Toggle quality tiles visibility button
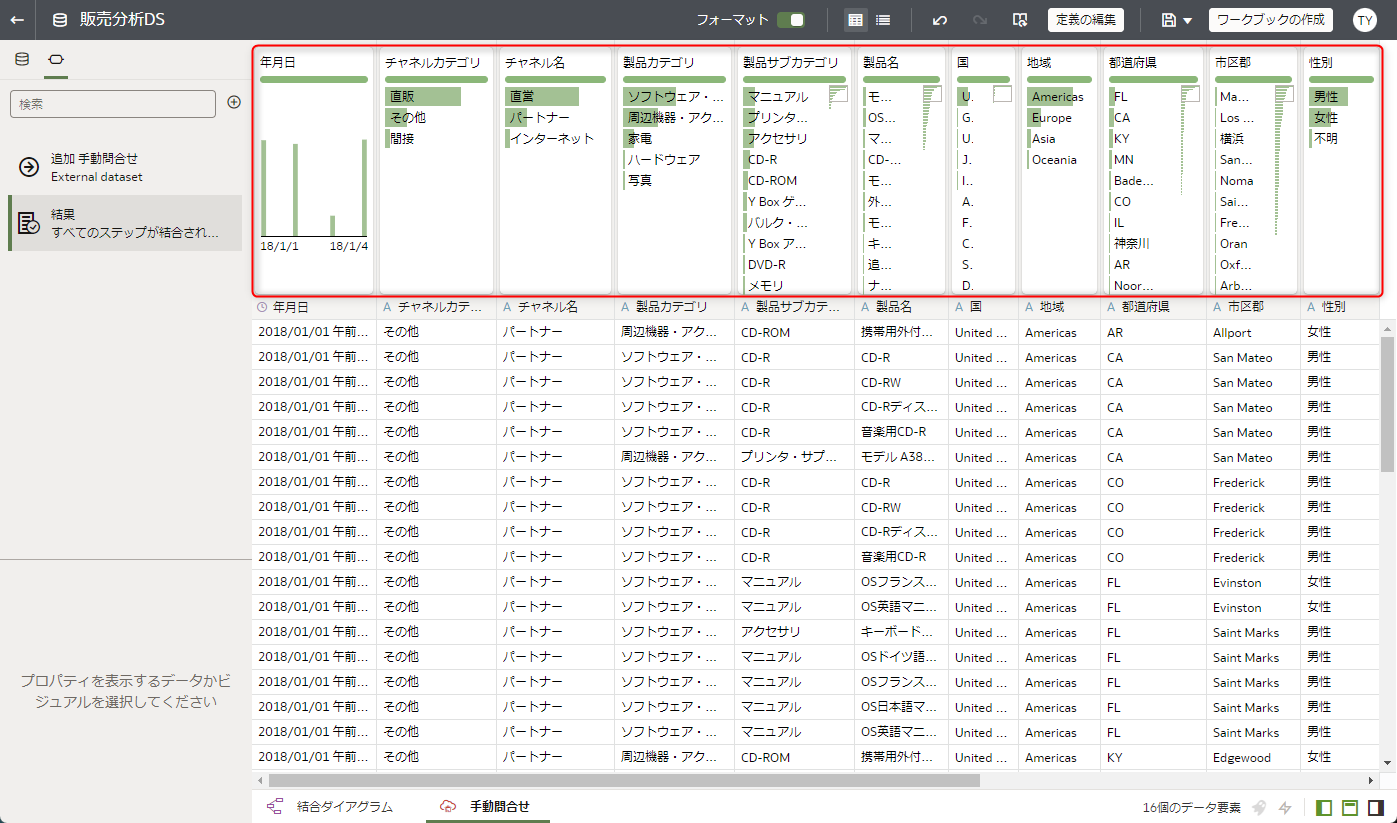 pyautogui.click(x=1350, y=807)
